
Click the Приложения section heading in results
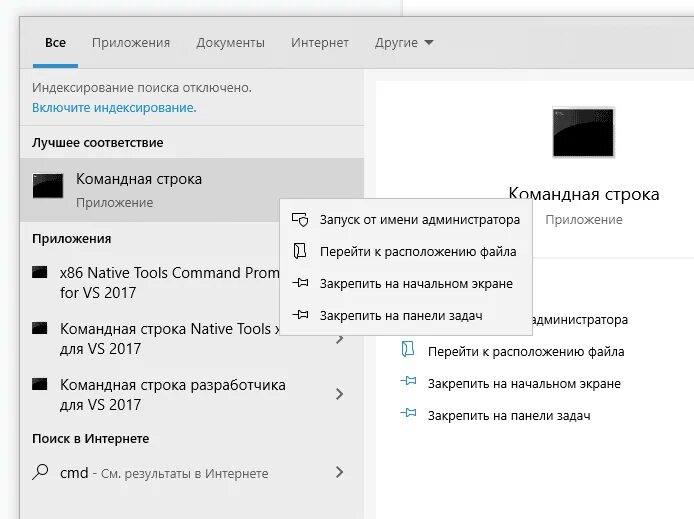71,239
